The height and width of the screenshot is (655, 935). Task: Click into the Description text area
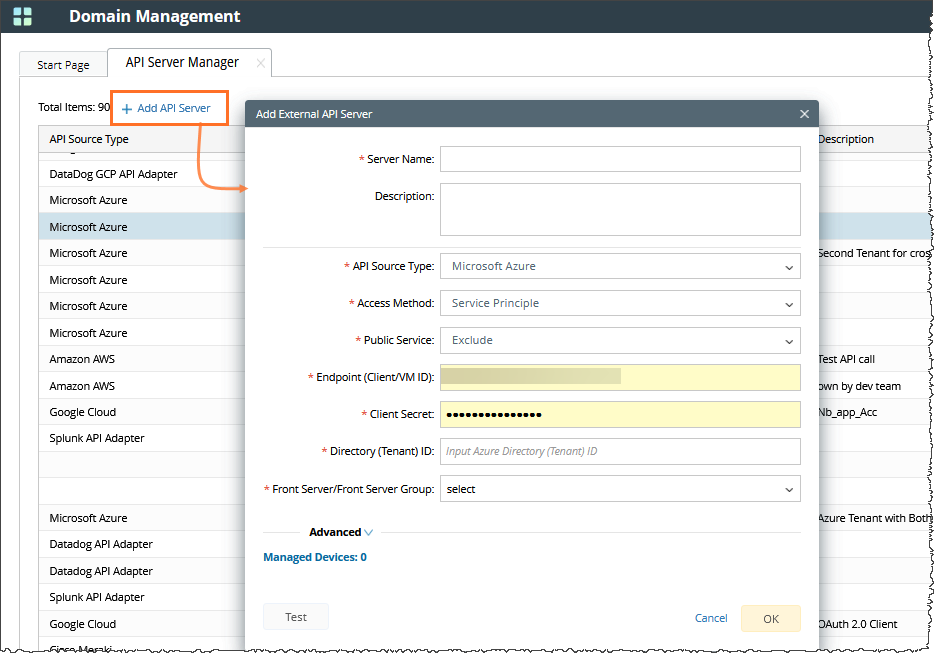[620, 209]
